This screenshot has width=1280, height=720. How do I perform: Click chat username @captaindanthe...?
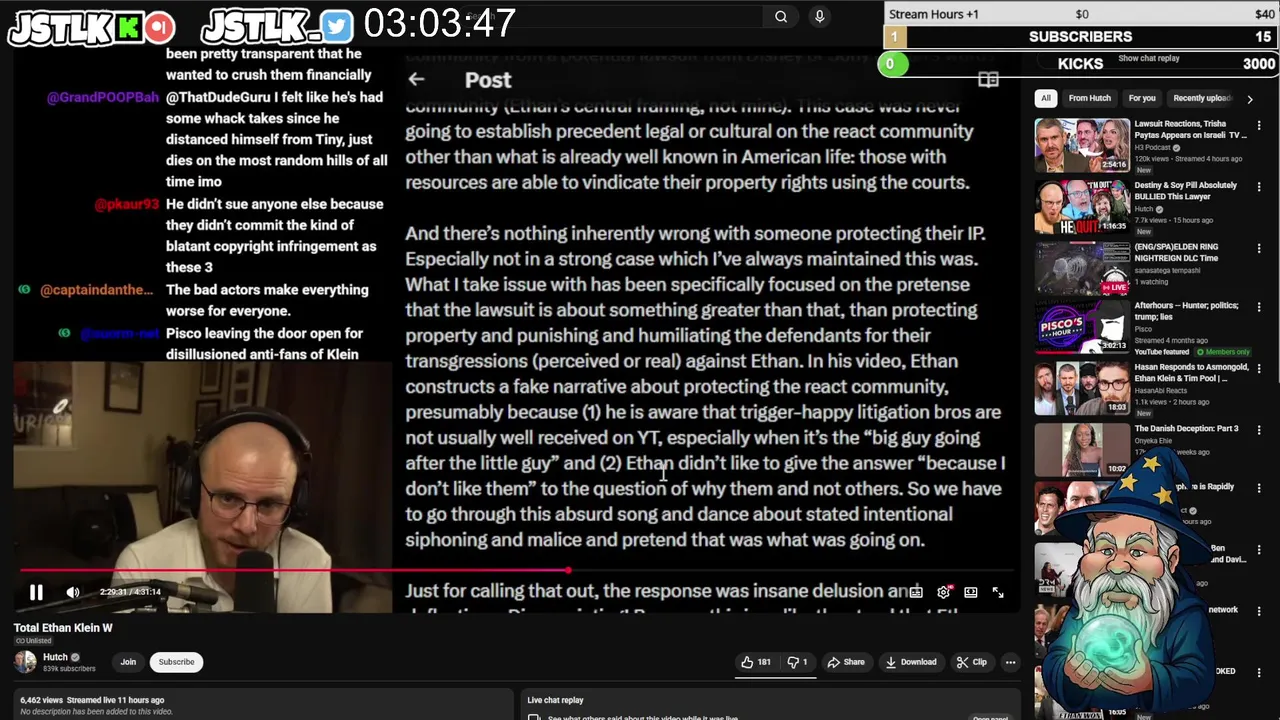[96, 290]
